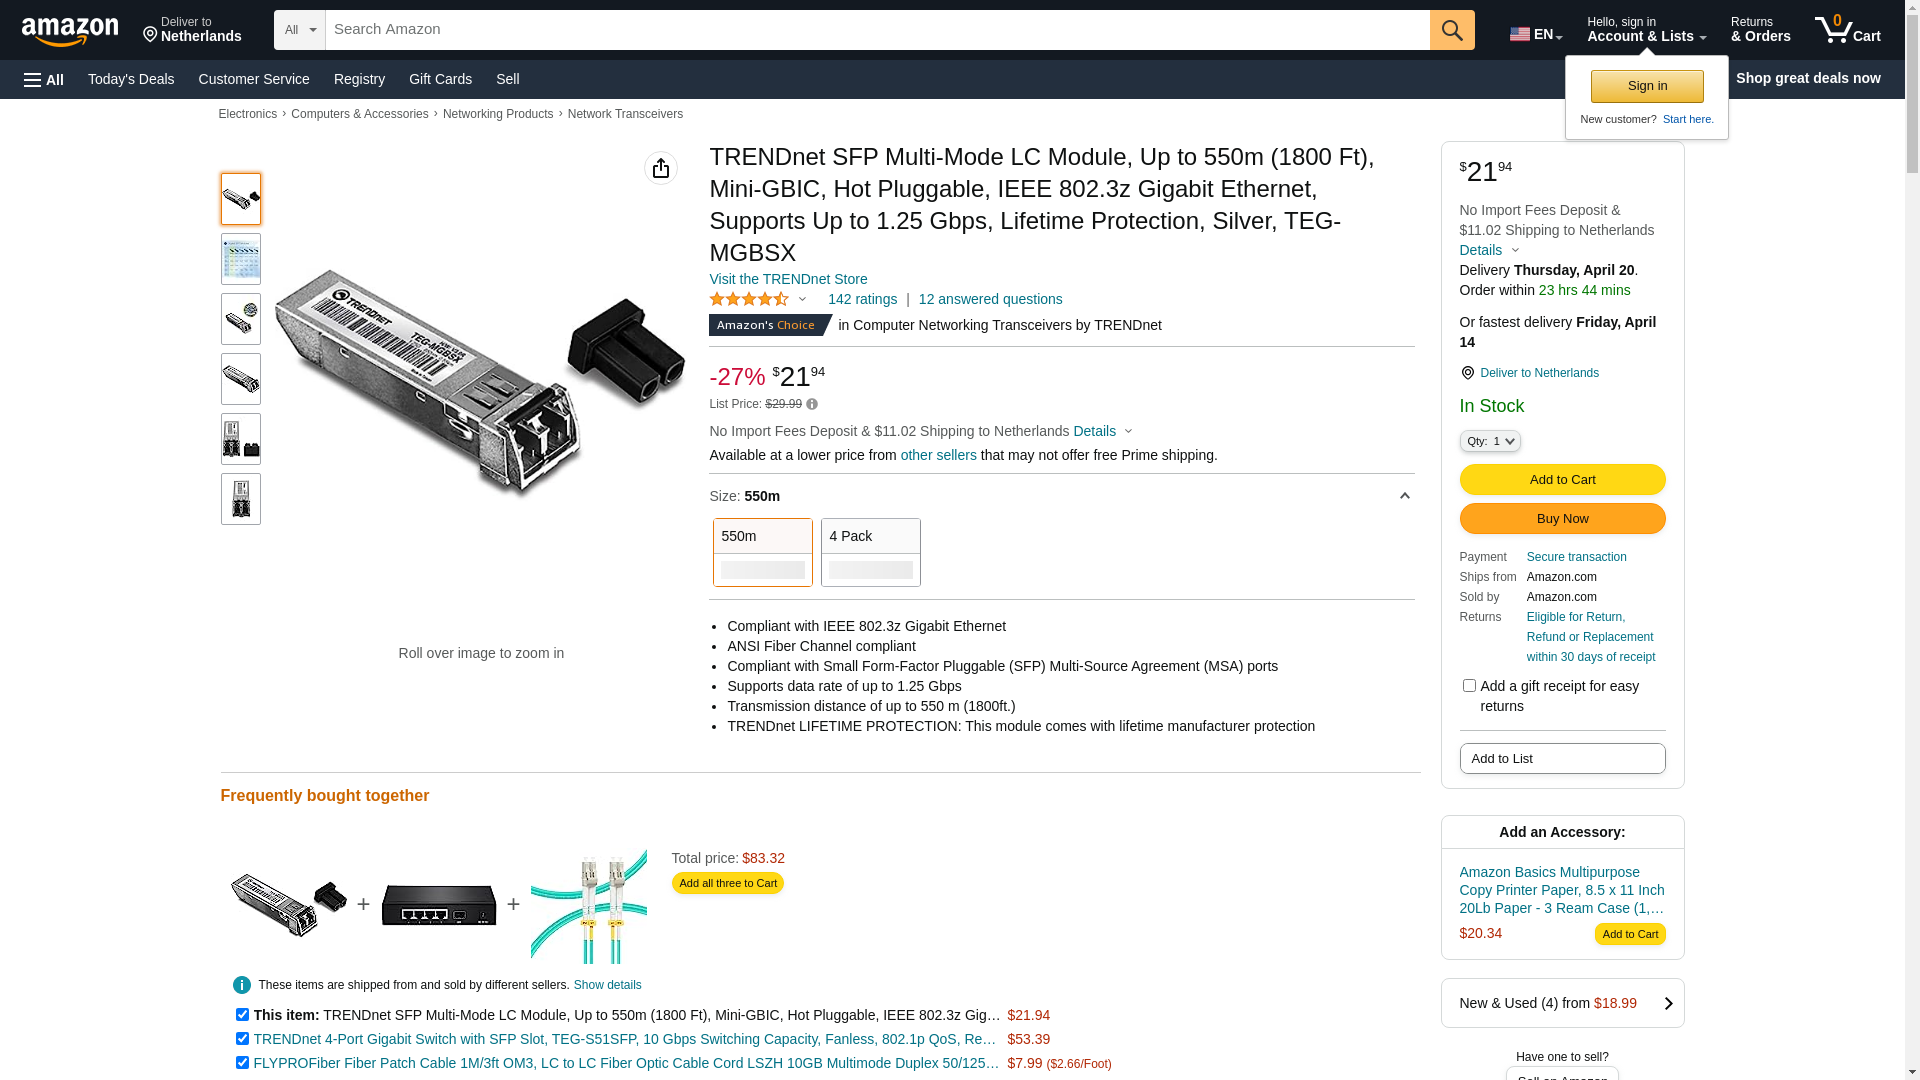Open the shopping cart icon
1920x1080 pixels.
1847,30
